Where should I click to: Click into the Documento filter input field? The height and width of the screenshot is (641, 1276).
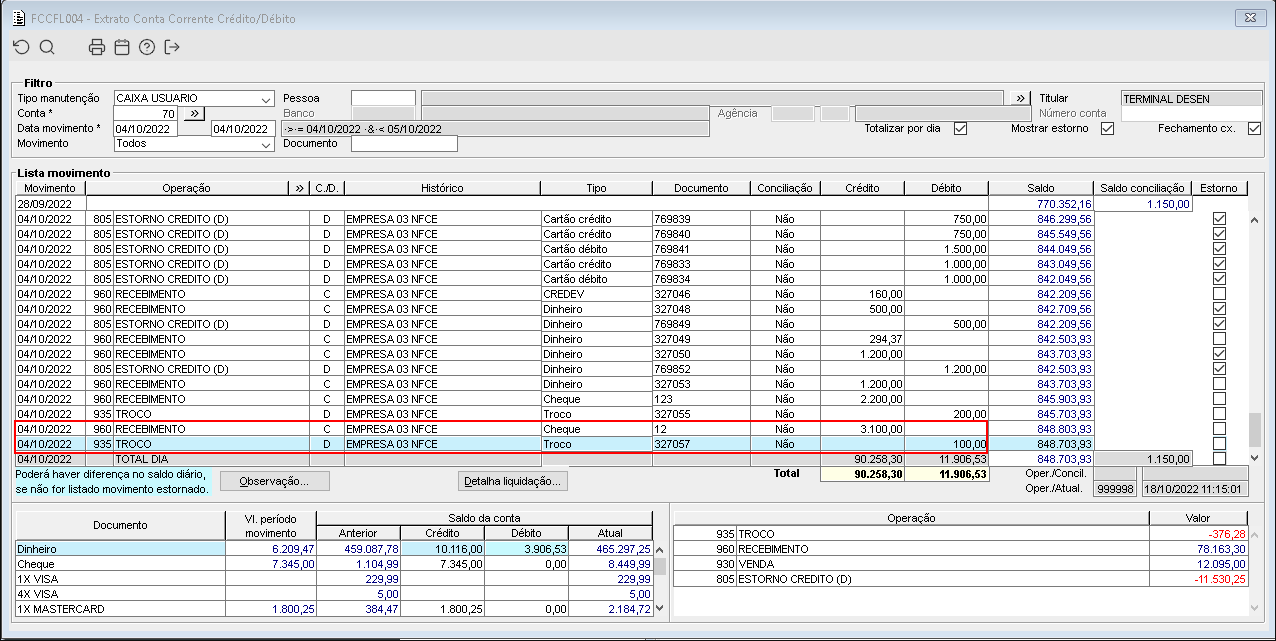pos(404,144)
